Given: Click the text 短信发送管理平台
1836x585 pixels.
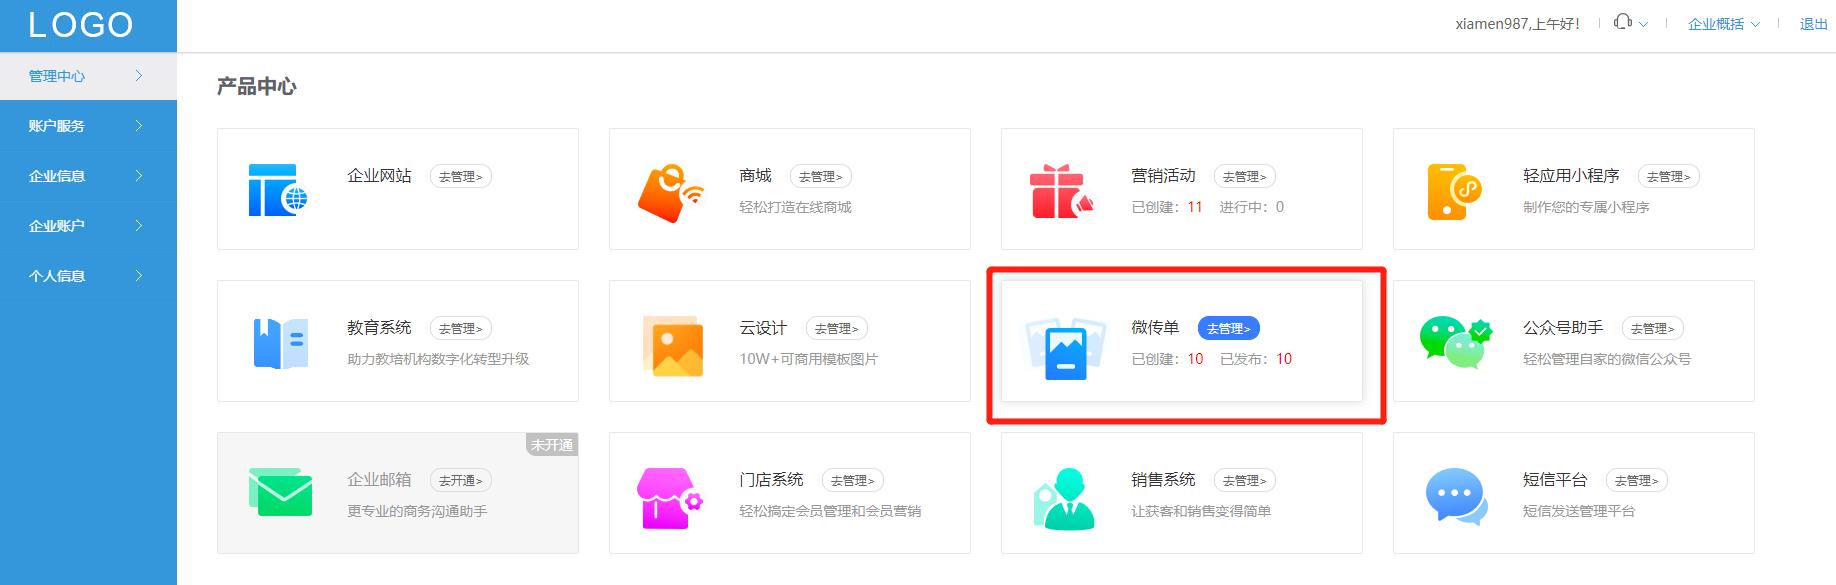Looking at the screenshot, I should 1579,511.
